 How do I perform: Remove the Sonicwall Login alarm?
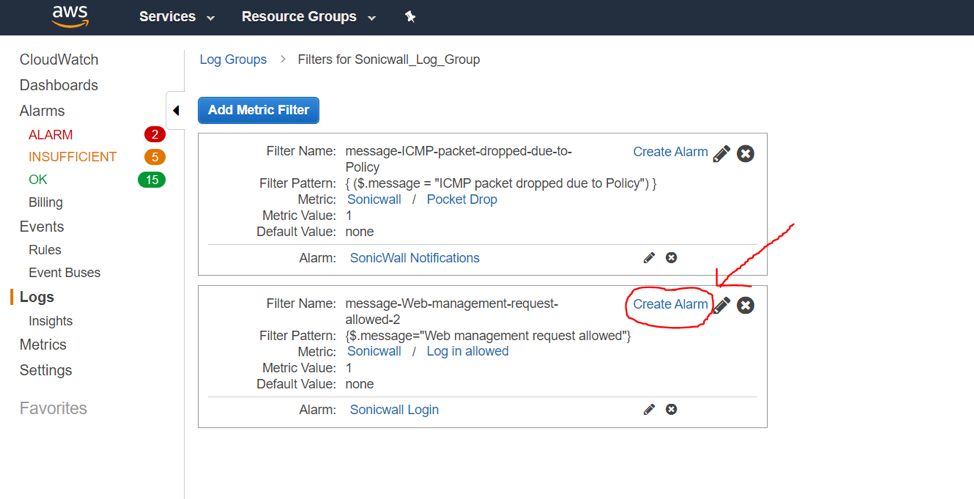coord(671,410)
